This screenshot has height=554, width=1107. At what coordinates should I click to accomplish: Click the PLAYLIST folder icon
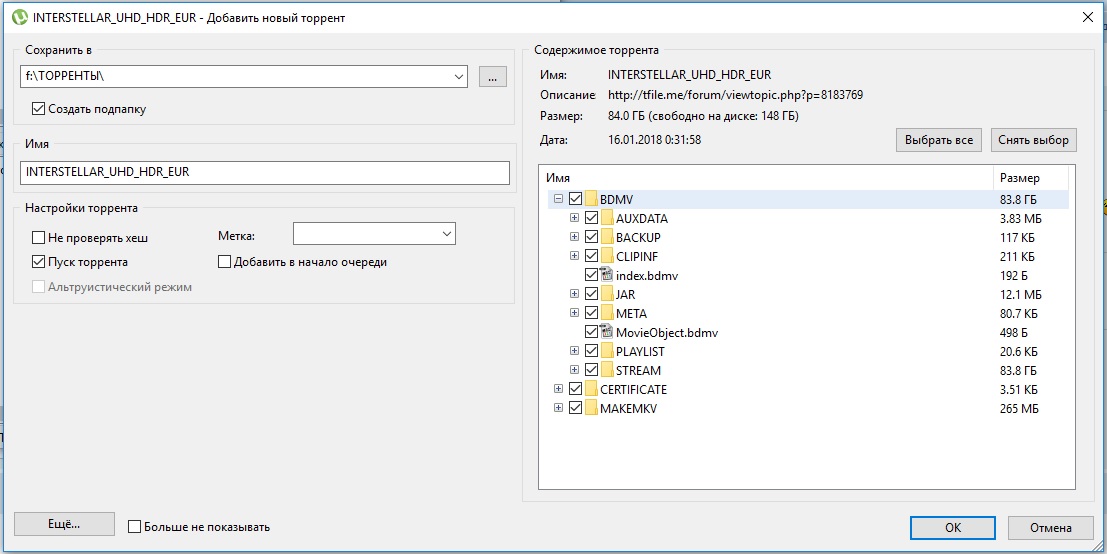(x=606, y=351)
